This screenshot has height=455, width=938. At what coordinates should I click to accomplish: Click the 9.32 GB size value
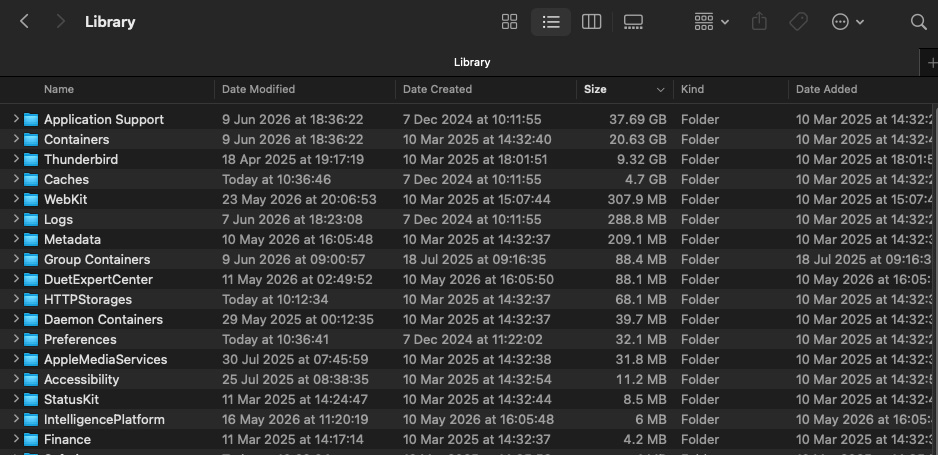641,160
